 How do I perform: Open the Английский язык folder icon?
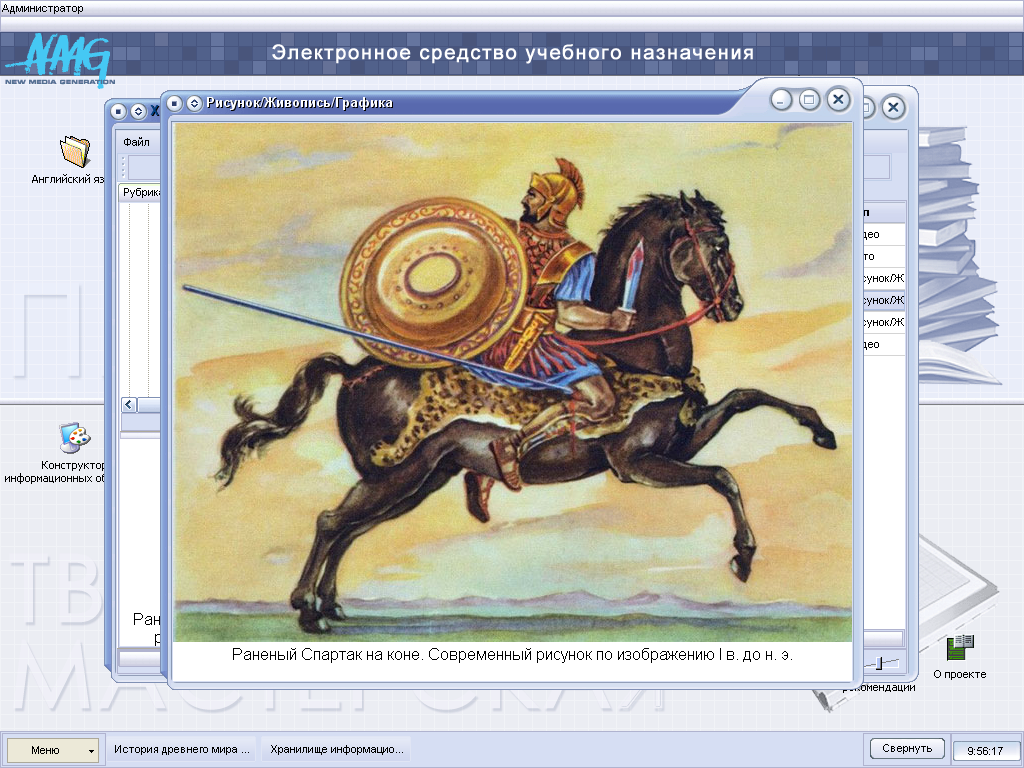74,152
